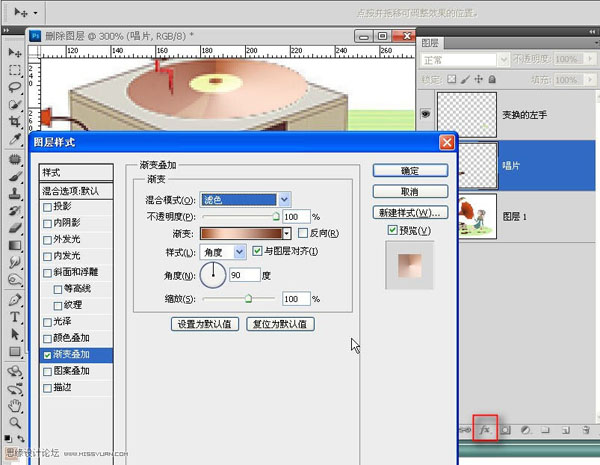Select the Rectangular Marquee tool
Image resolution: width=600 pixels, height=465 pixels.
click(15, 70)
